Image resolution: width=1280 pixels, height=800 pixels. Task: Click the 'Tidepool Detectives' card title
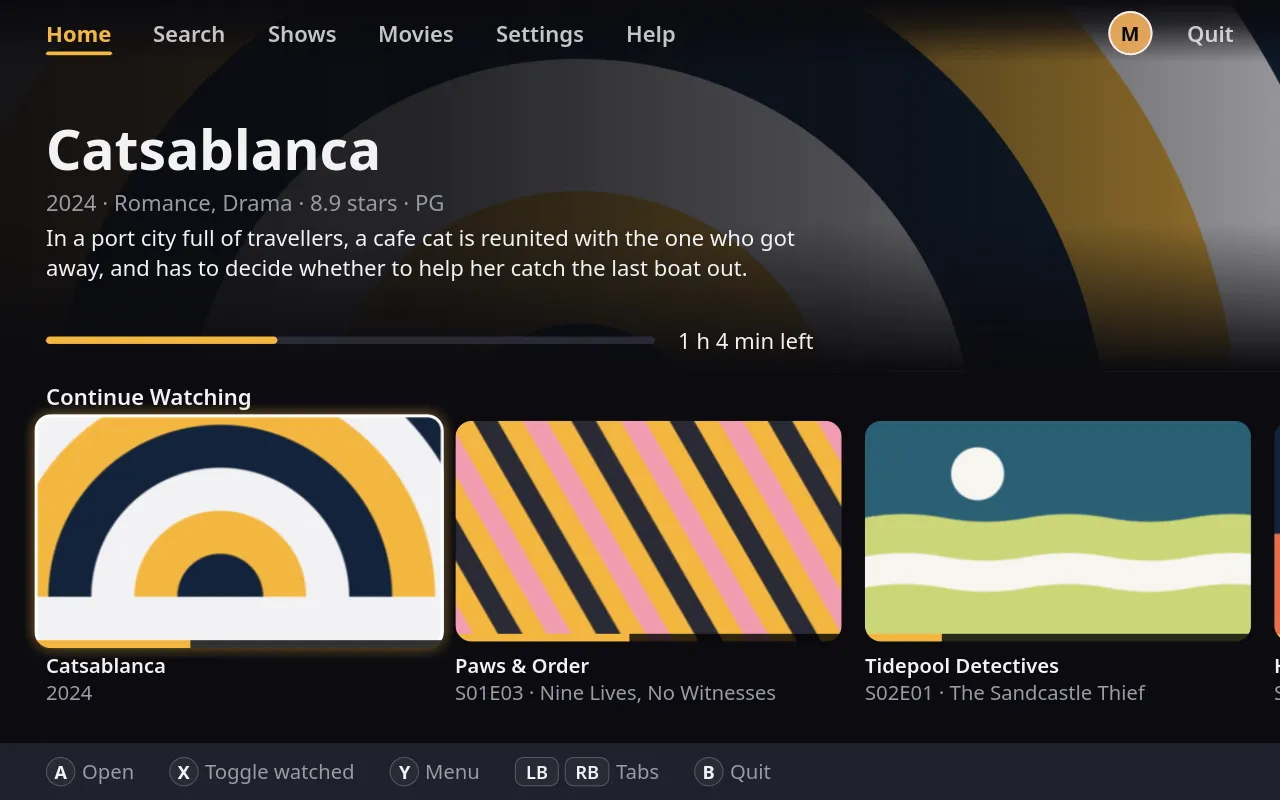tap(962, 666)
